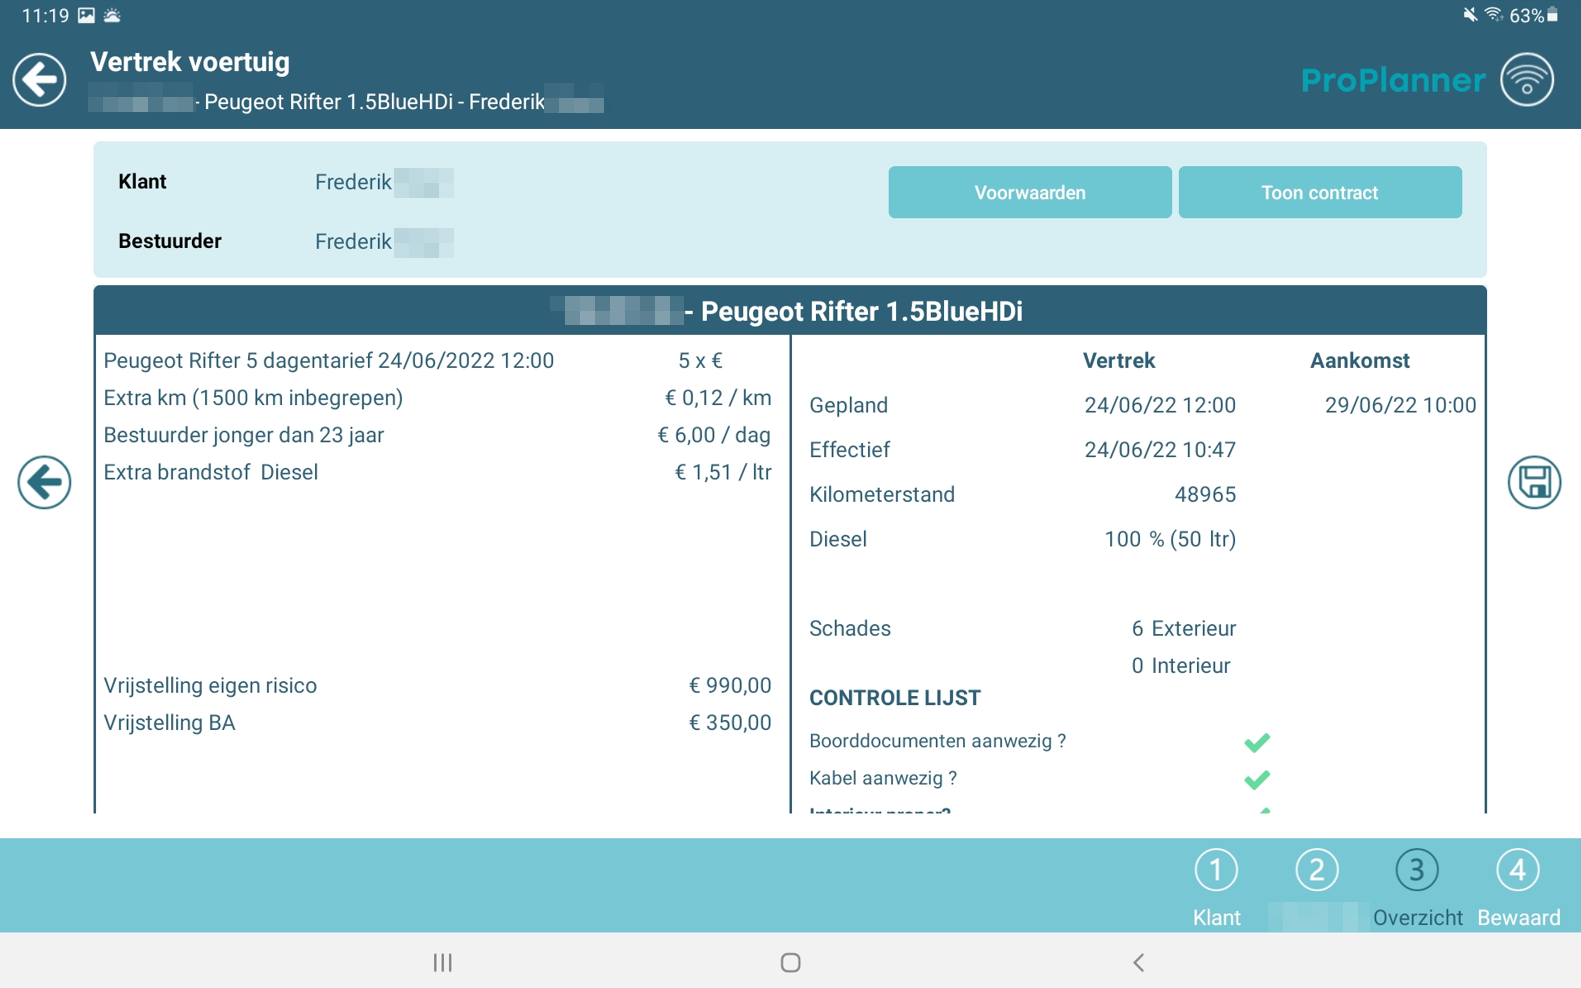This screenshot has width=1581, height=988.
Task: Tap rate € 0,12 / km
Action: coord(718,398)
